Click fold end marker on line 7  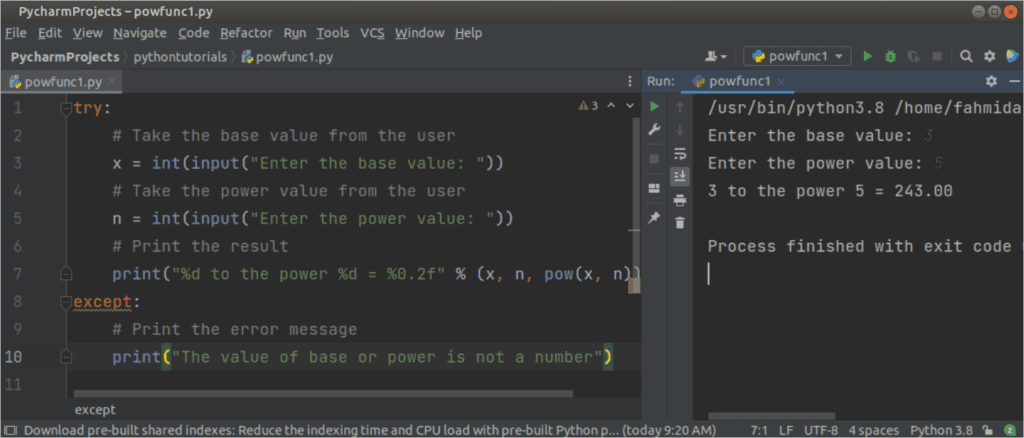[x=65, y=274]
